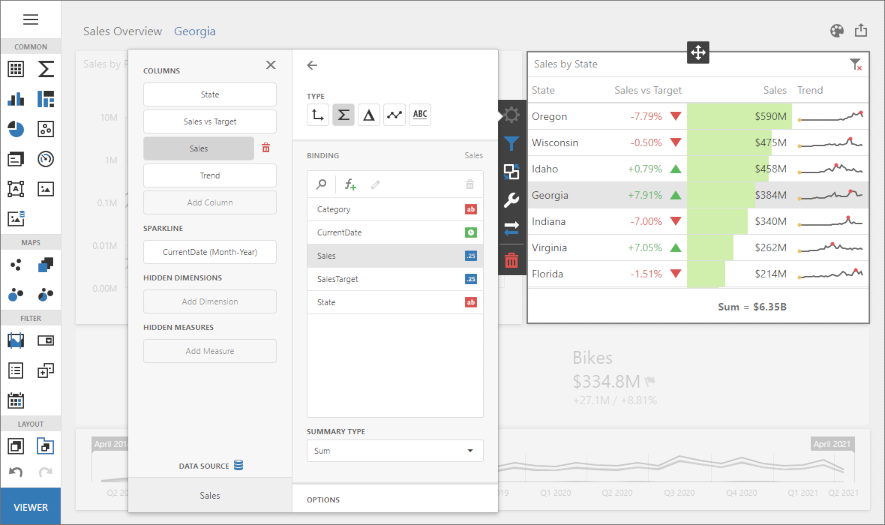Click Add Column placeholder
The height and width of the screenshot is (525, 885).
[210, 203]
